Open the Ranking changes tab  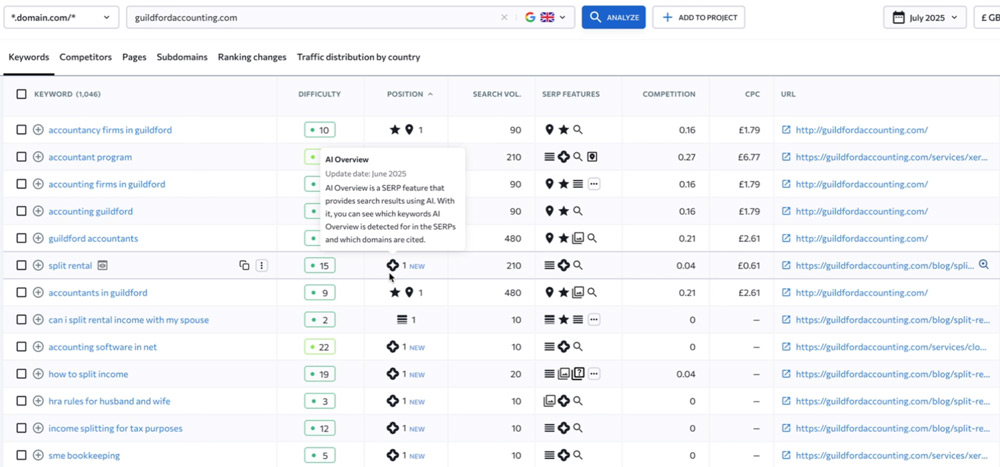coord(252,57)
